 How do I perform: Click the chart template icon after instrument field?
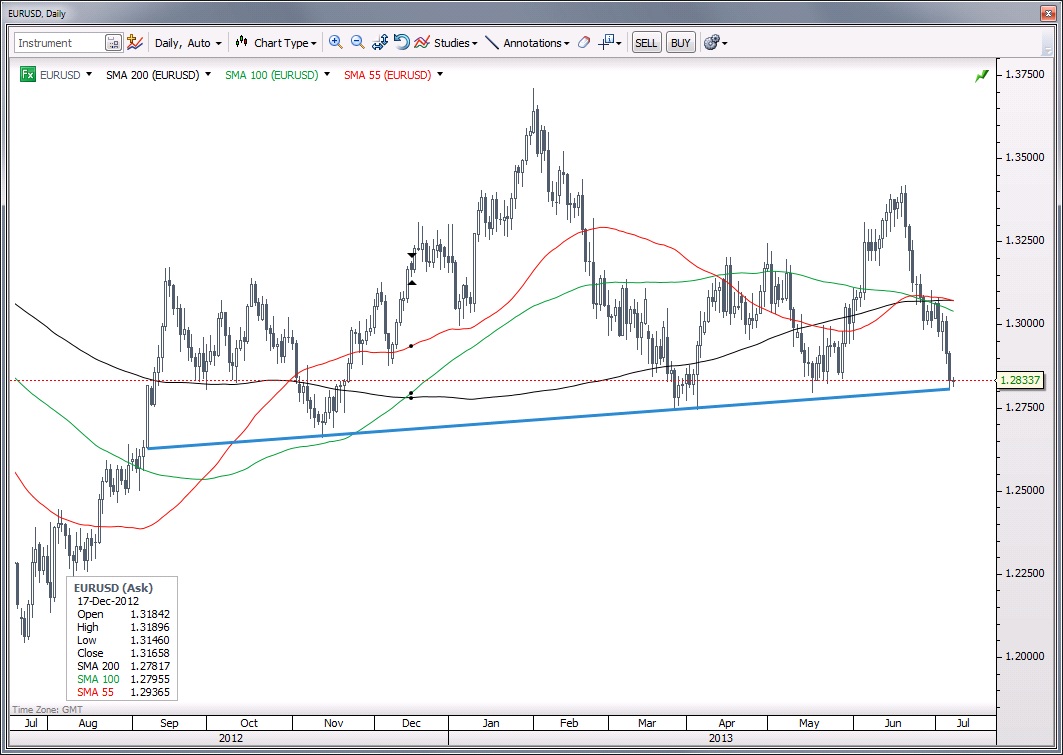pos(135,43)
